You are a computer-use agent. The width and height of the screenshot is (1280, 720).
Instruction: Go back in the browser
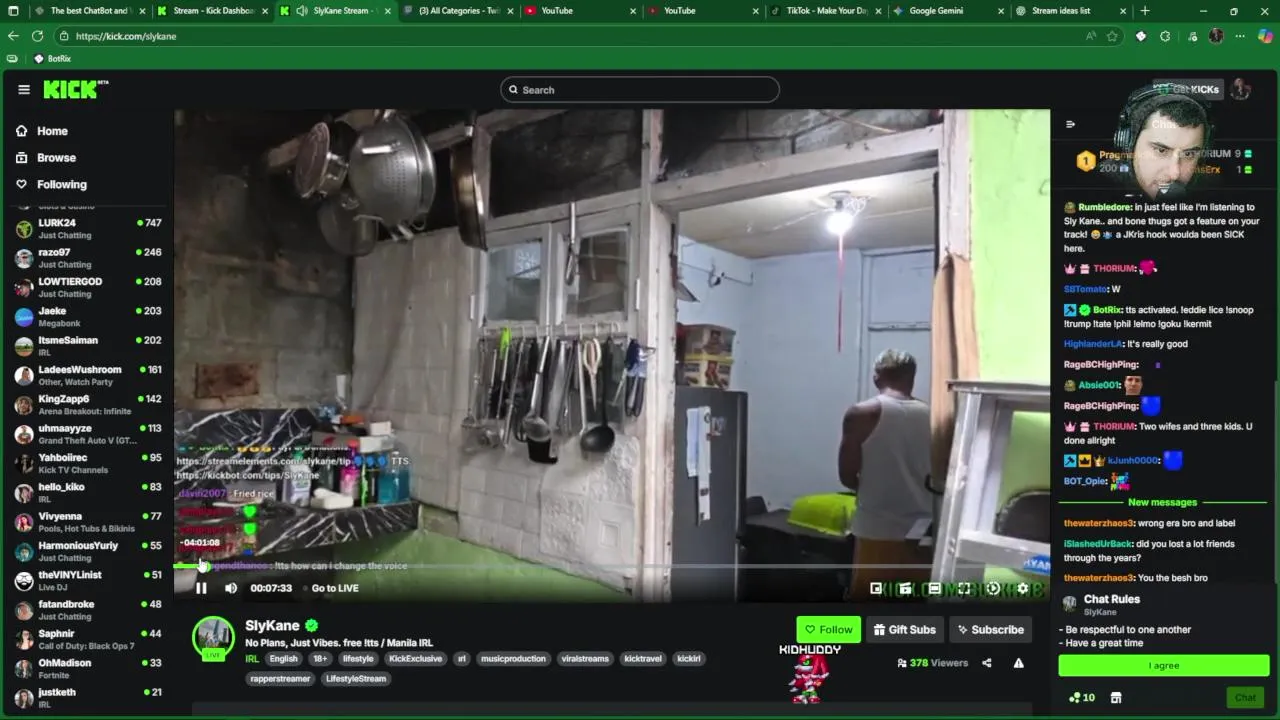click(13, 36)
